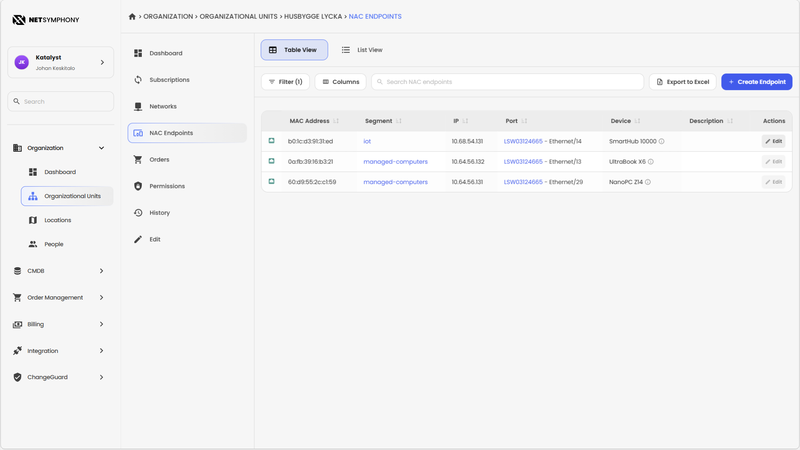Switch to Table View tab
This screenshot has height=450, width=800.
click(x=294, y=50)
